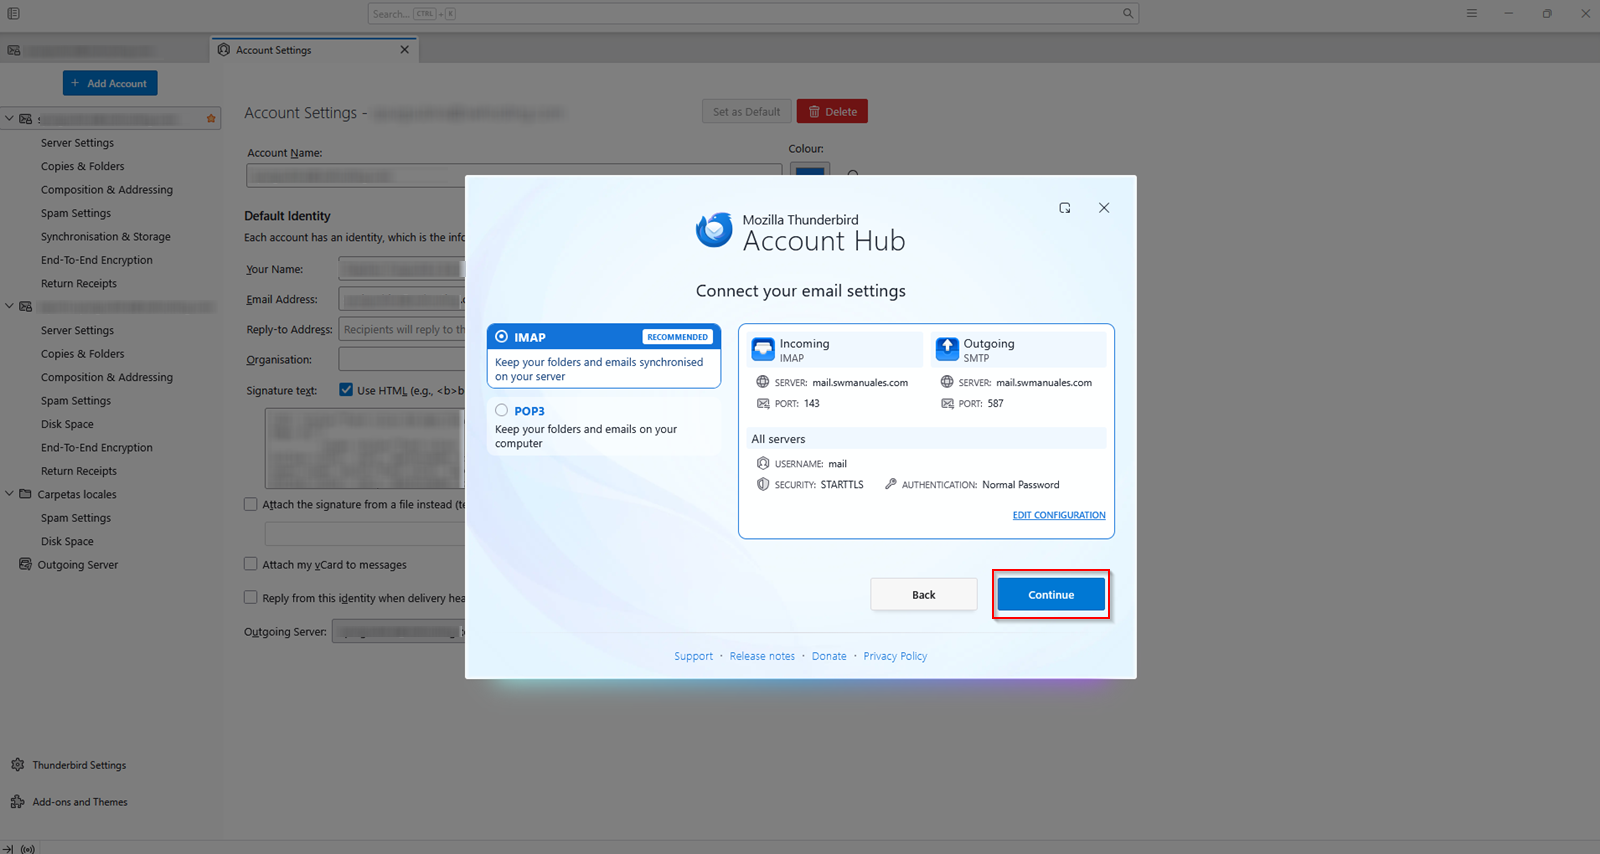The height and width of the screenshot is (854, 1600).
Task: Click the trash icon on the Delete button
Action: pos(814,112)
